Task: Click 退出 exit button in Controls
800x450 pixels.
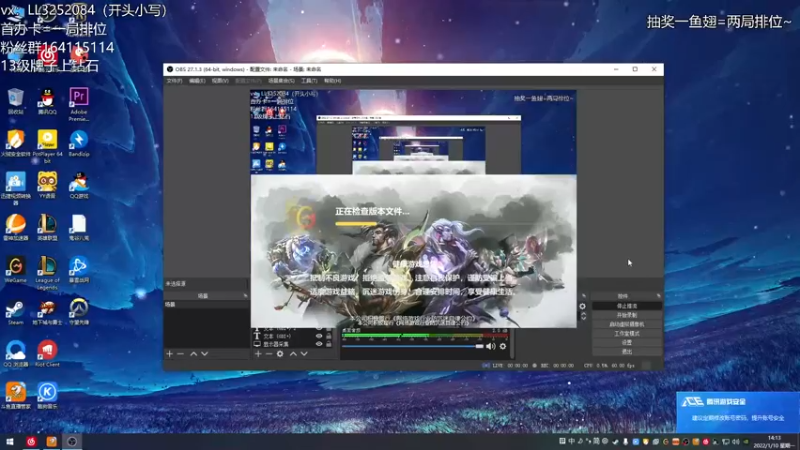Action: [627, 352]
